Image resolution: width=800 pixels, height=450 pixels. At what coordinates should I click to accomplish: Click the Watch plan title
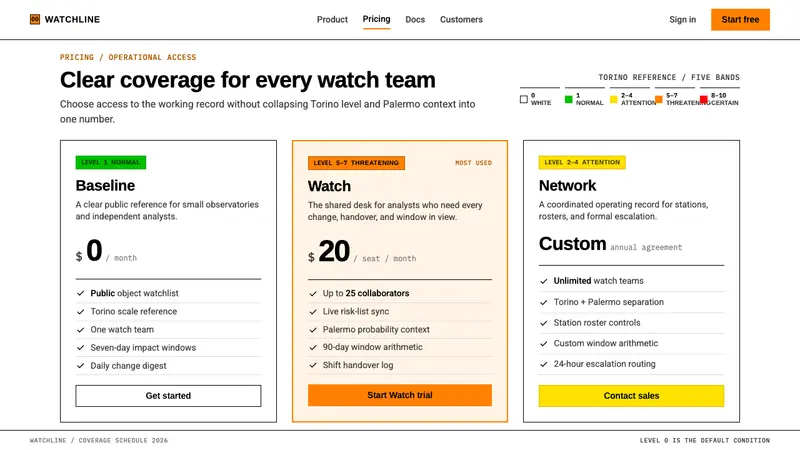(329, 186)
